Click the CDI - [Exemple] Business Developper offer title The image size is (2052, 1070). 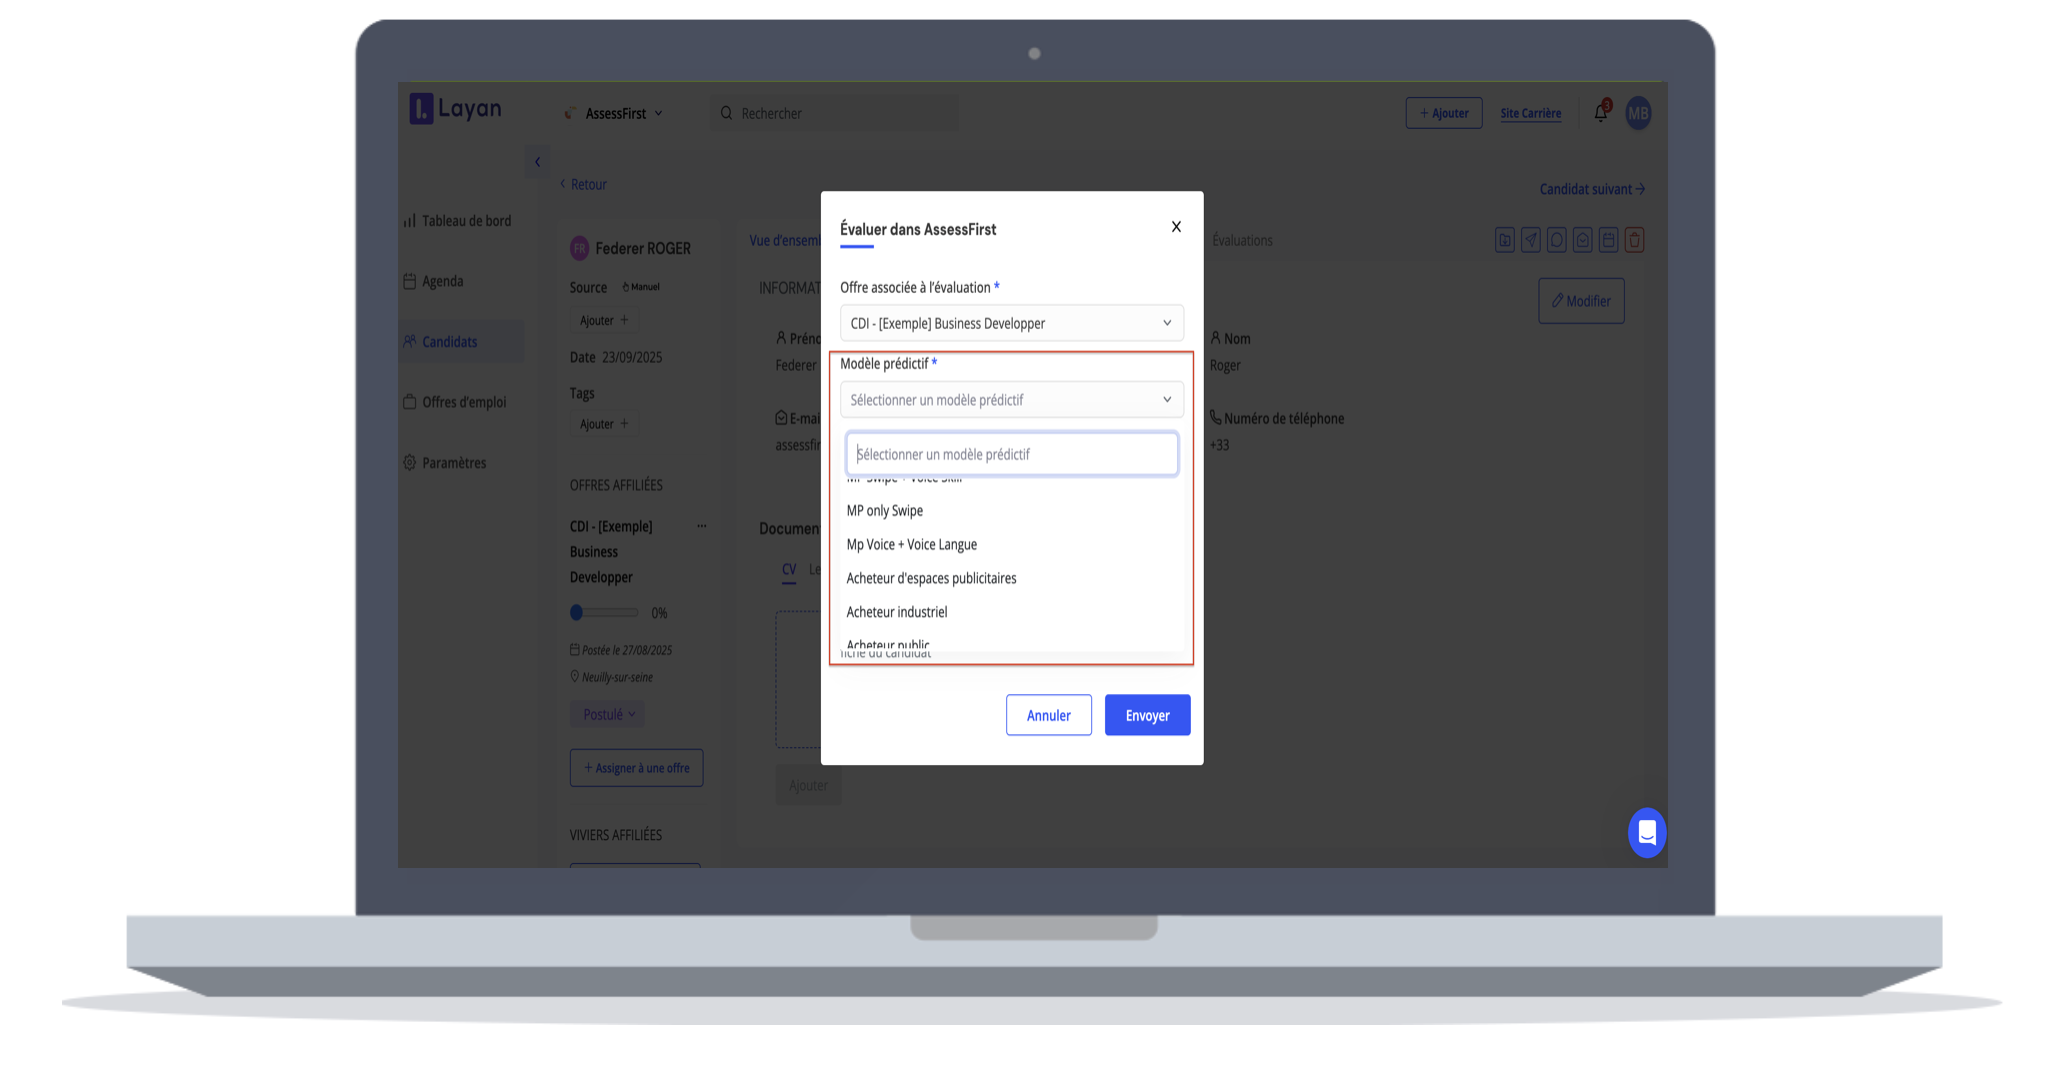click(611, 552)
